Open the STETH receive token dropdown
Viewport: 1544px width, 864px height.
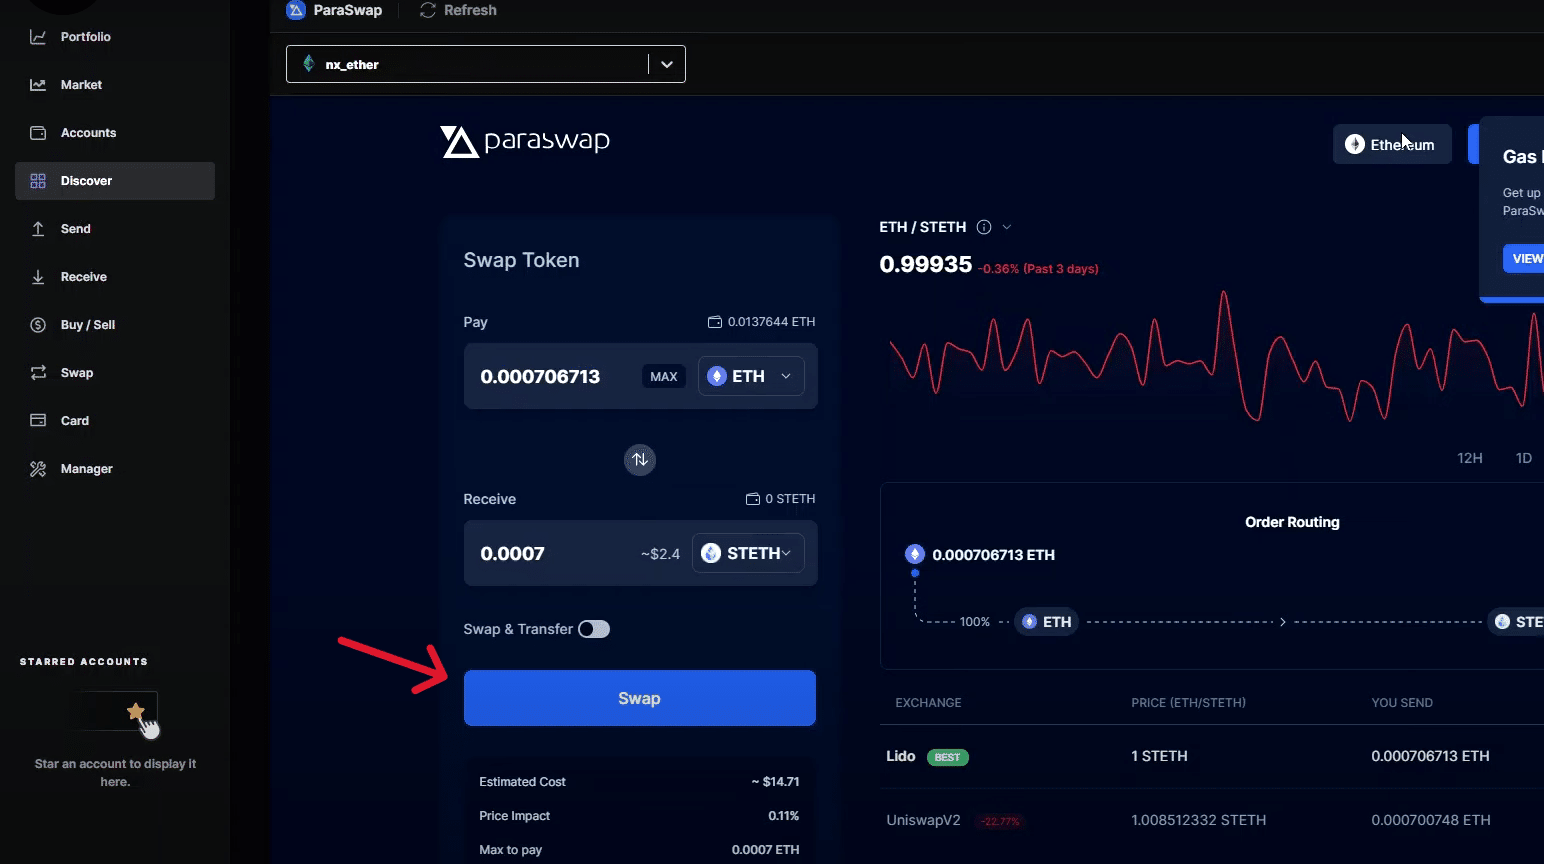coord(748,553)
